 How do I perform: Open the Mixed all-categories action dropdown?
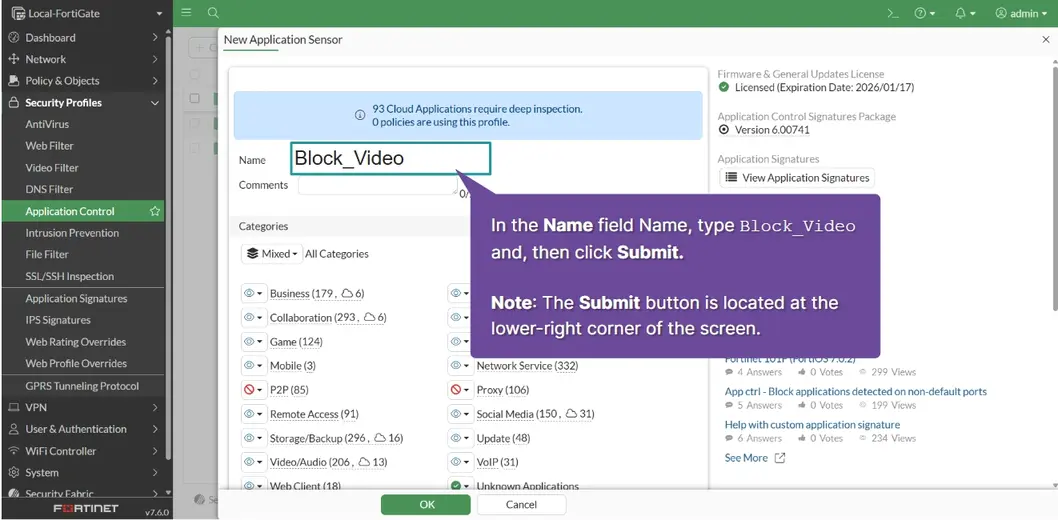(272, 254)
